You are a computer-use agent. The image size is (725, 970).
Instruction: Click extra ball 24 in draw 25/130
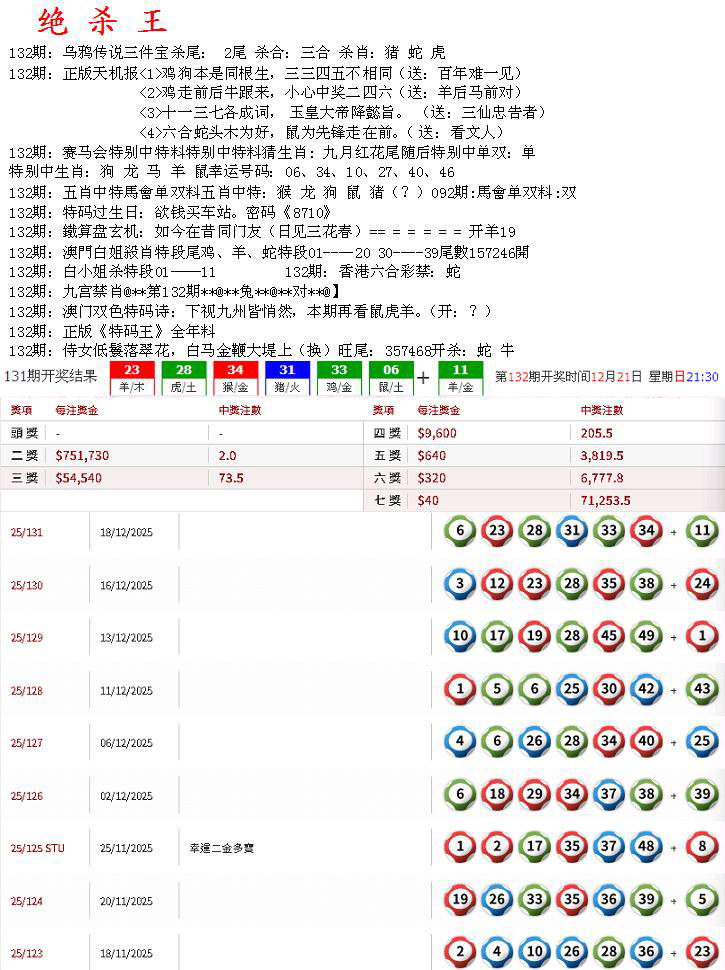pyautogui.click(x=703, y=584)
